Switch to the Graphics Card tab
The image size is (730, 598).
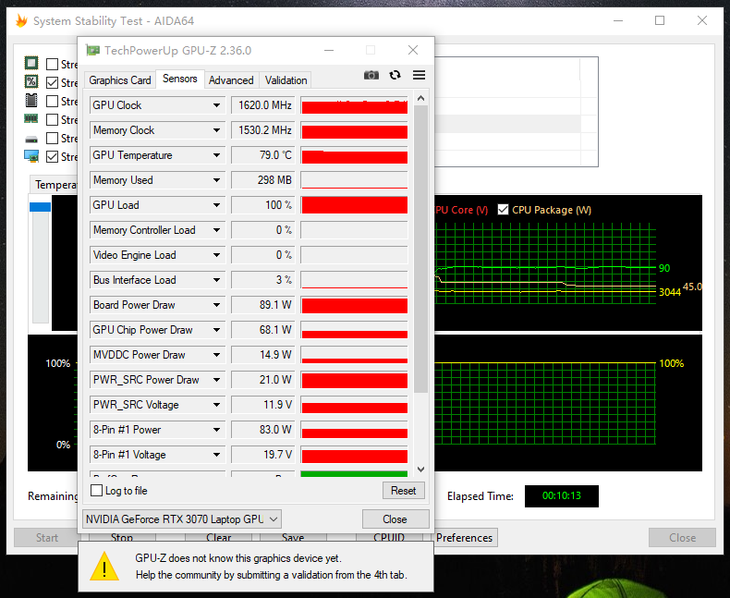[x=120, y=80]
